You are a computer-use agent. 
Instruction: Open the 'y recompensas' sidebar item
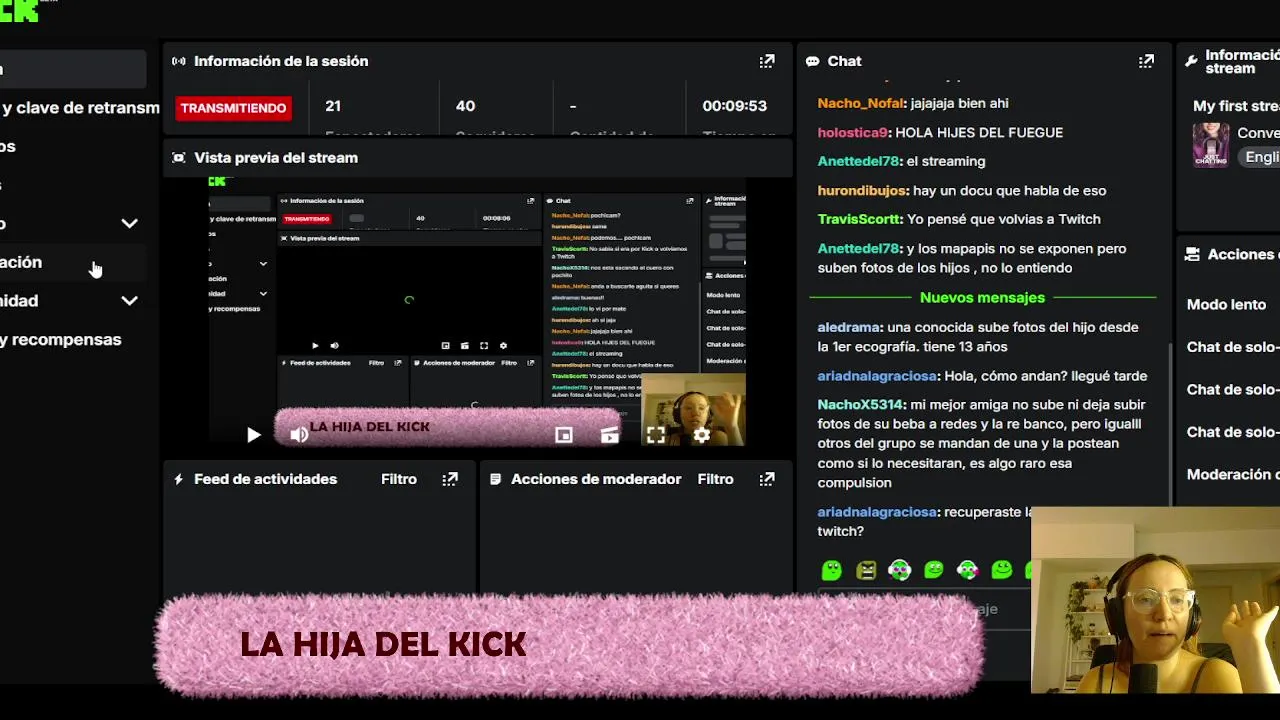pyautogui.click(x=73, y=339)
